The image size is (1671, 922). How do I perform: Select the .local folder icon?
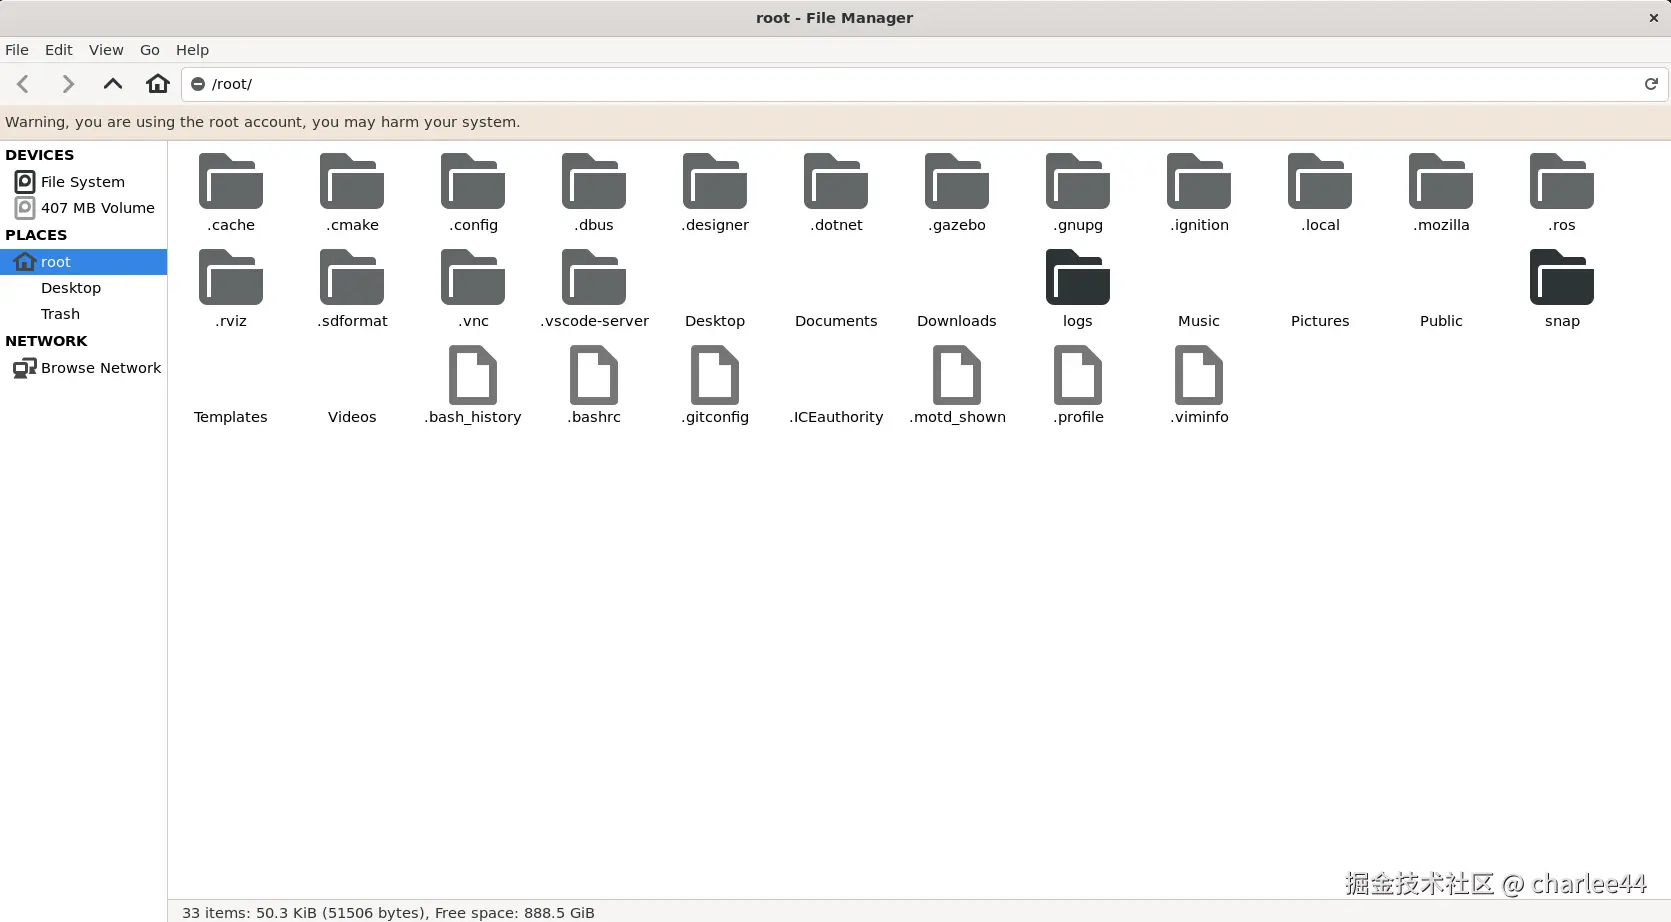coord(1320,181)
